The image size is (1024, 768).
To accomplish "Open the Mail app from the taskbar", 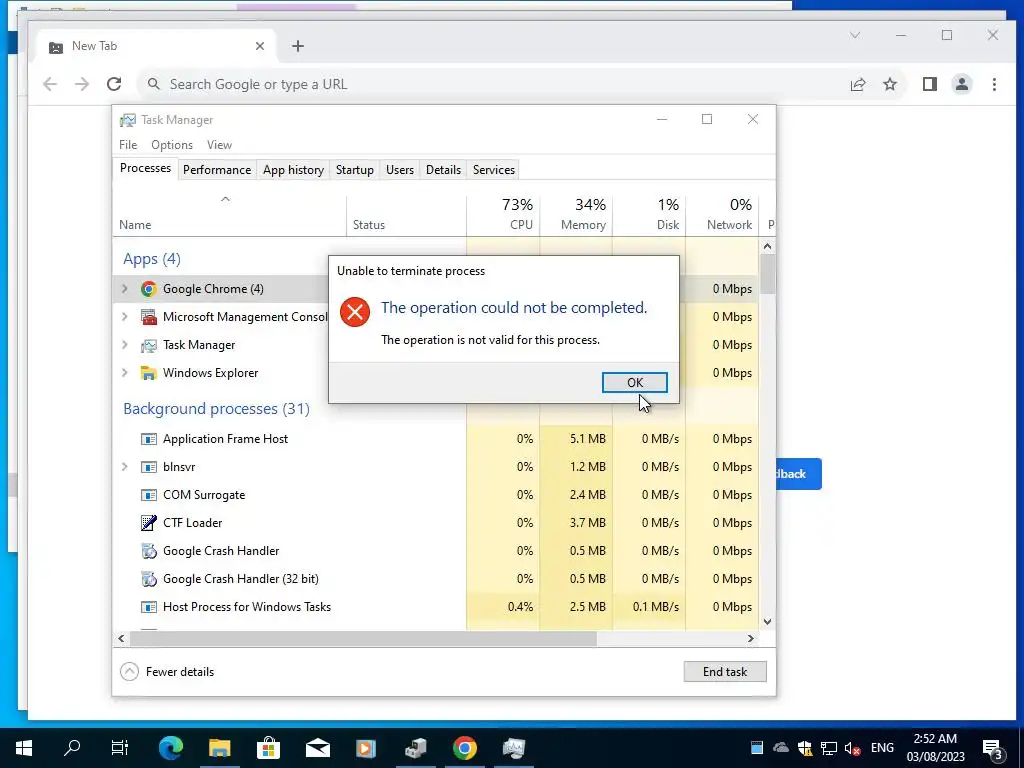I will (x=318, y=748).
